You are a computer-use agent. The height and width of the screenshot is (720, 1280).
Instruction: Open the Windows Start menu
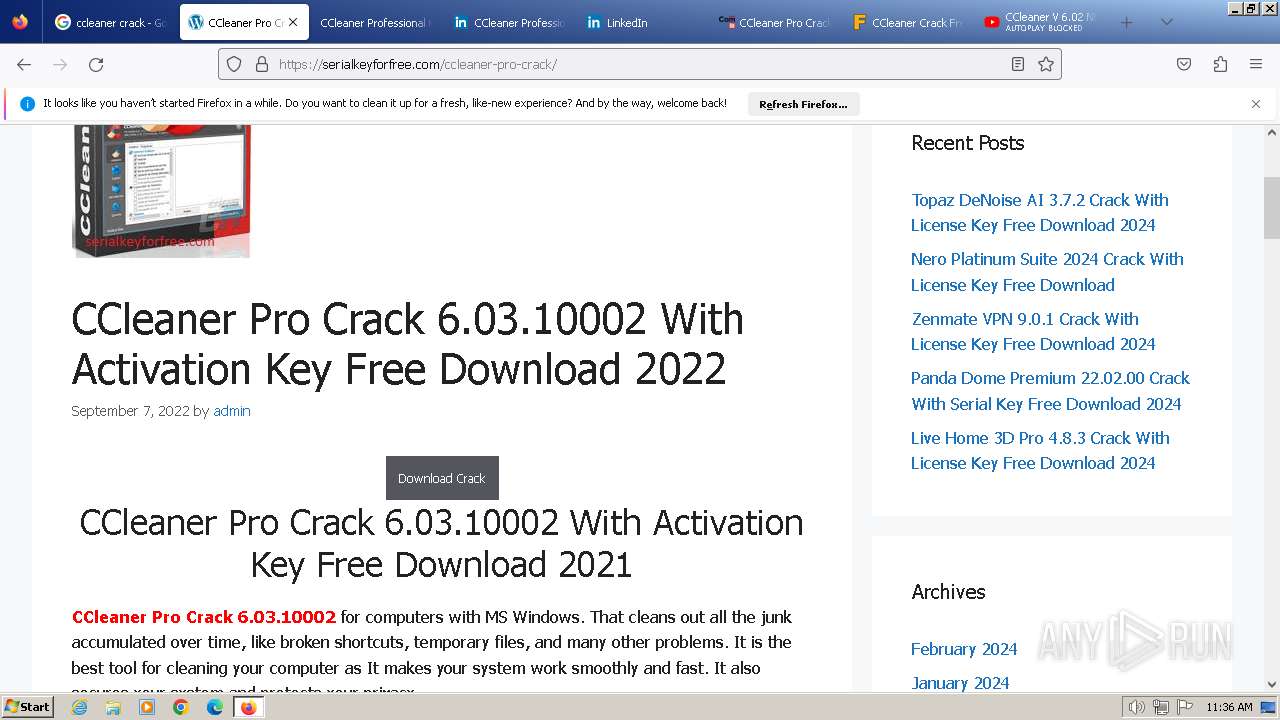point(27,706)
